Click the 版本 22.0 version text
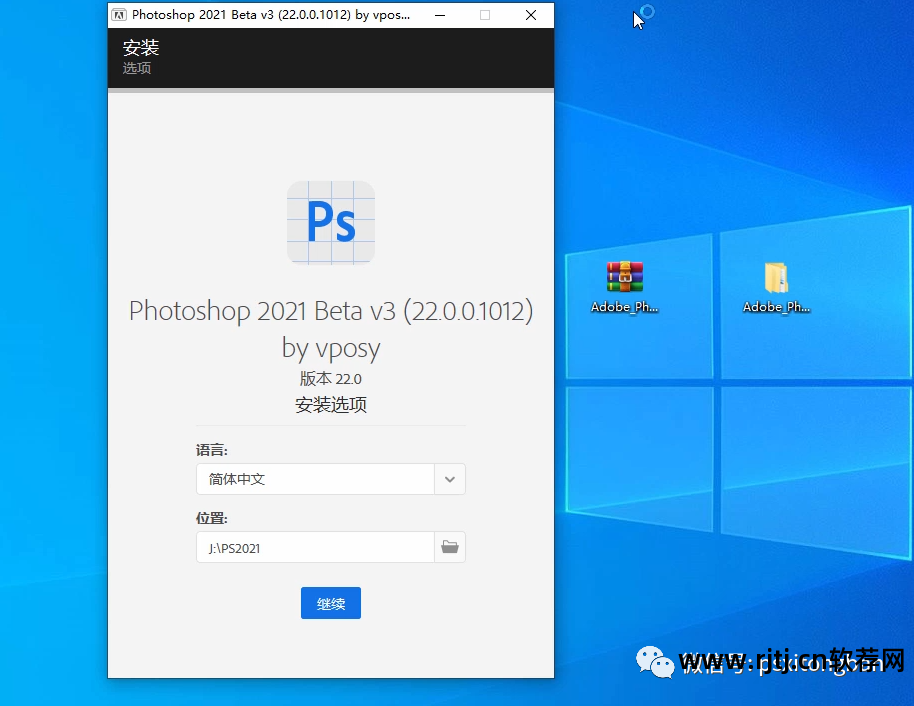This screenshot has width=914, height=706. click(331, 379)
